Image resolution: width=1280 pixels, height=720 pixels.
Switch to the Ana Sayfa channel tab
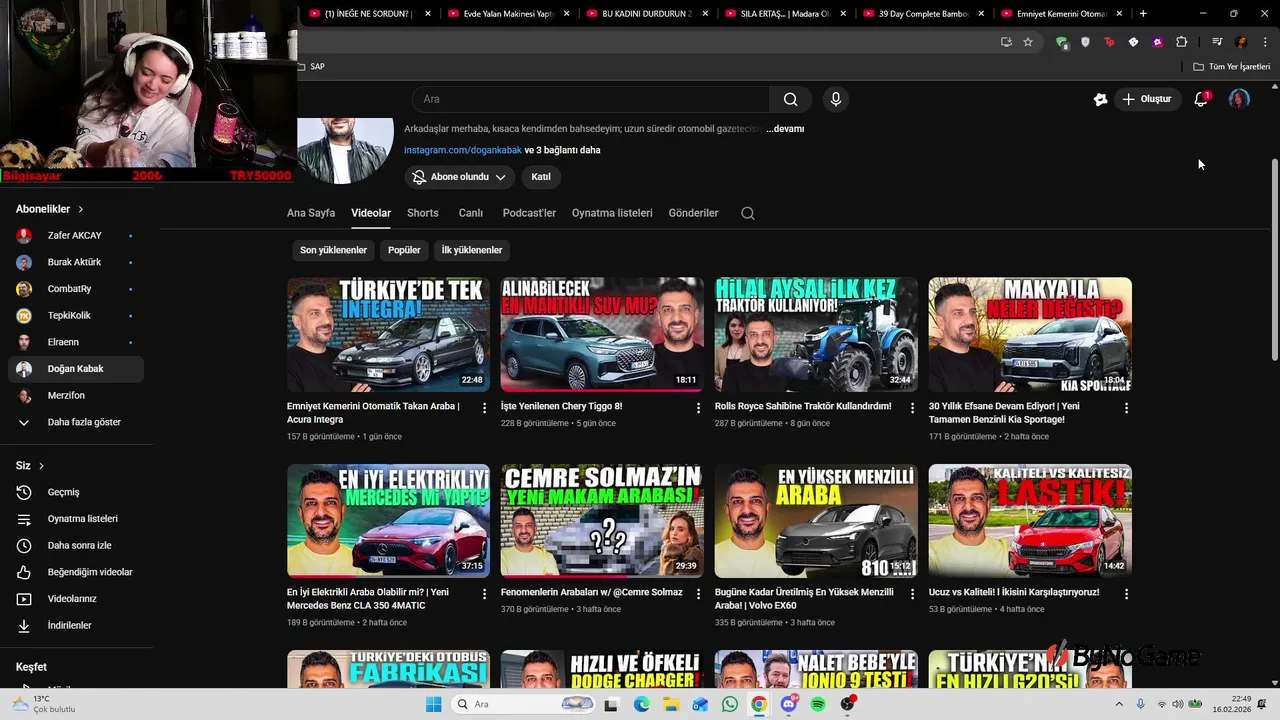[x=311, y=213]
